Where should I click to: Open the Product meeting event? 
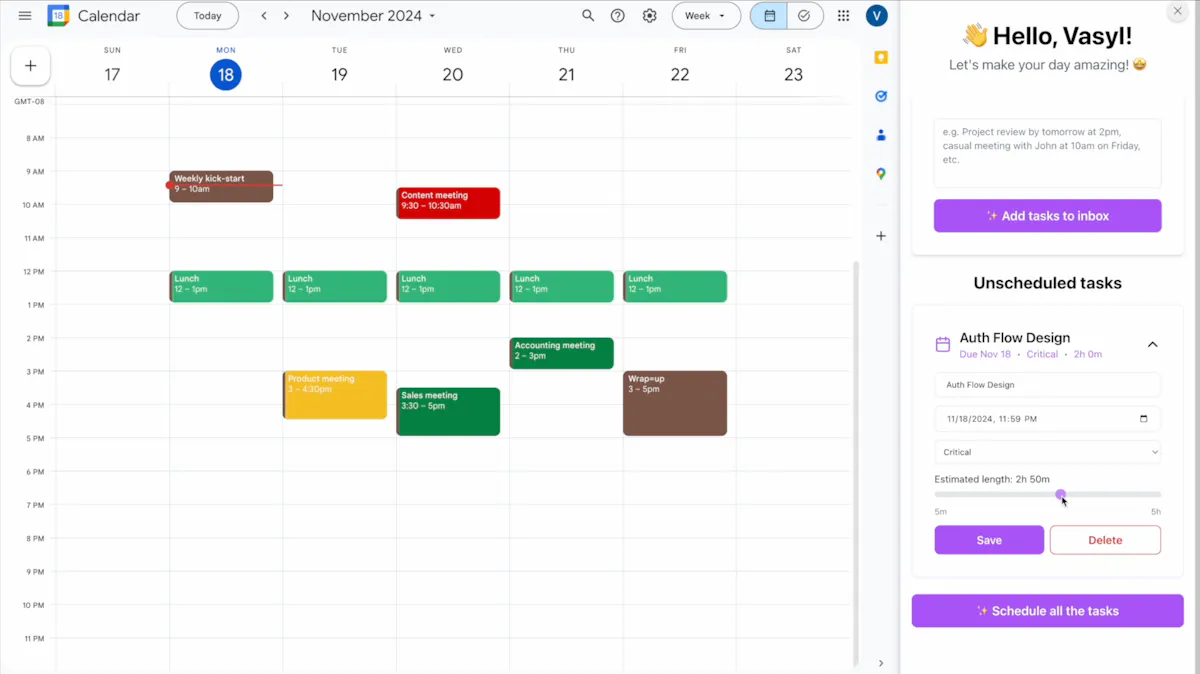click(335, 395)
